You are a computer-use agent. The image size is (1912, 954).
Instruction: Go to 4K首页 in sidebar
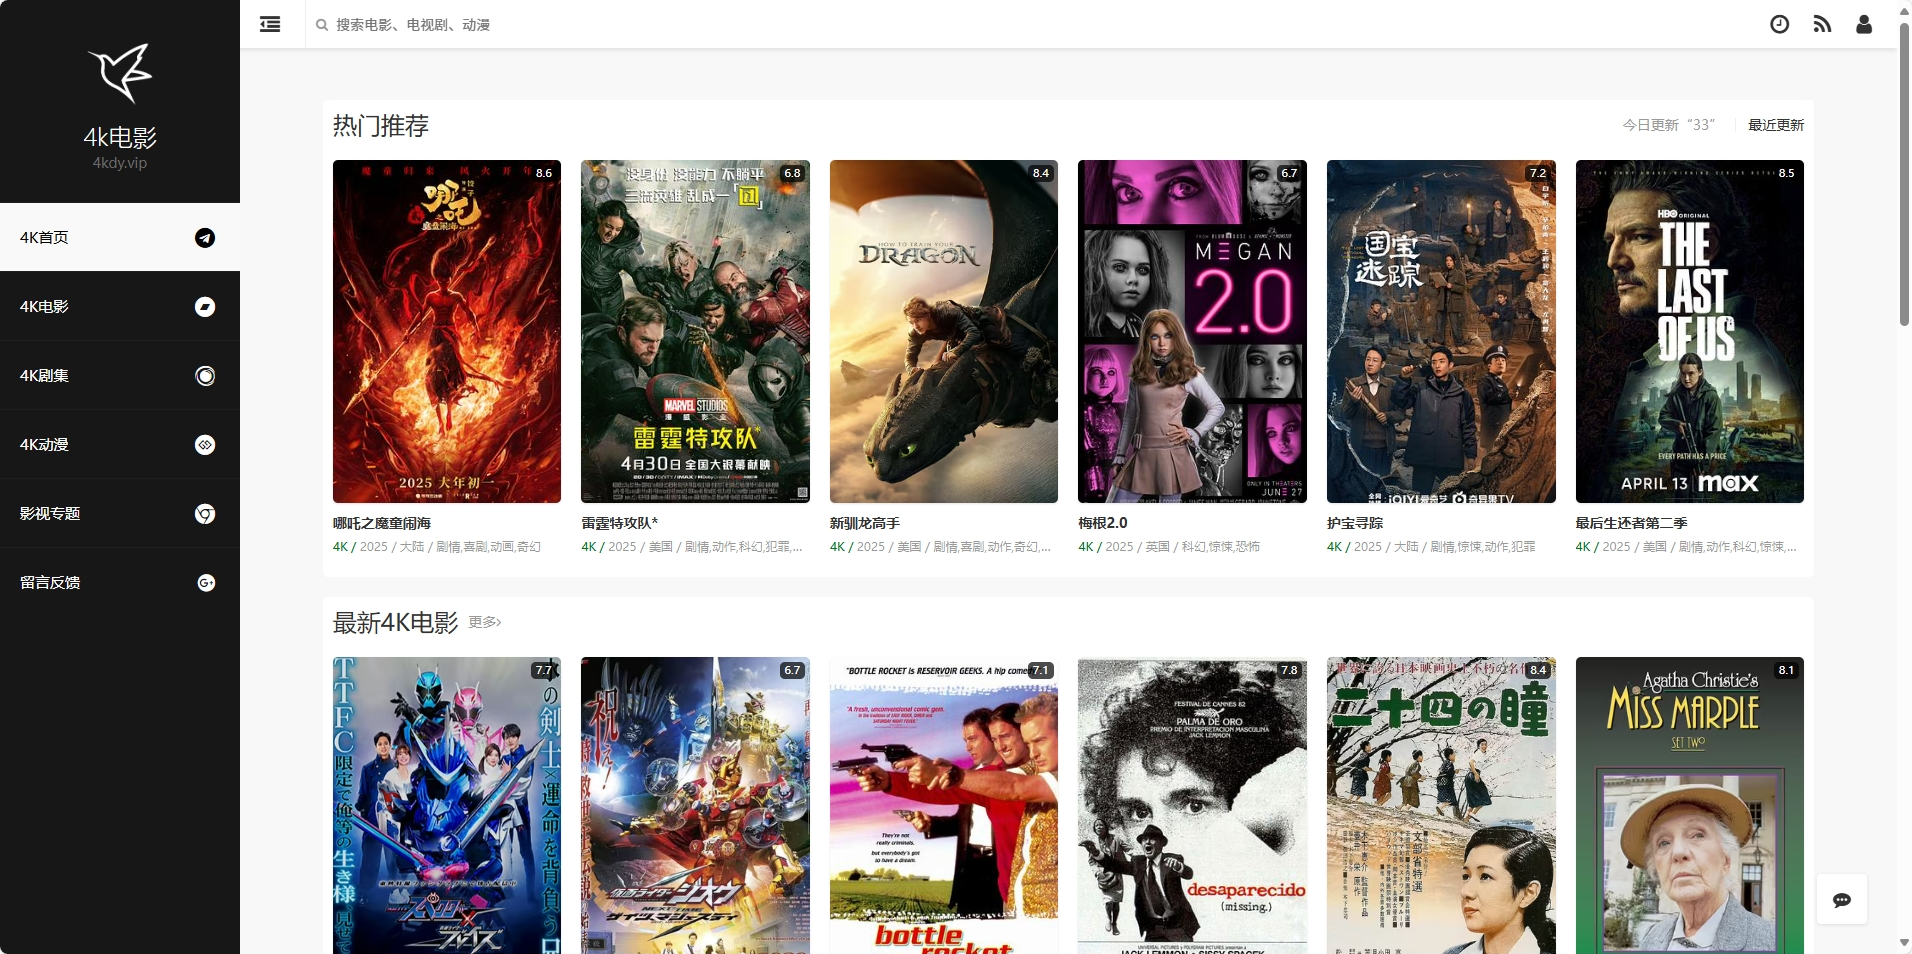[x=45, y=238]
